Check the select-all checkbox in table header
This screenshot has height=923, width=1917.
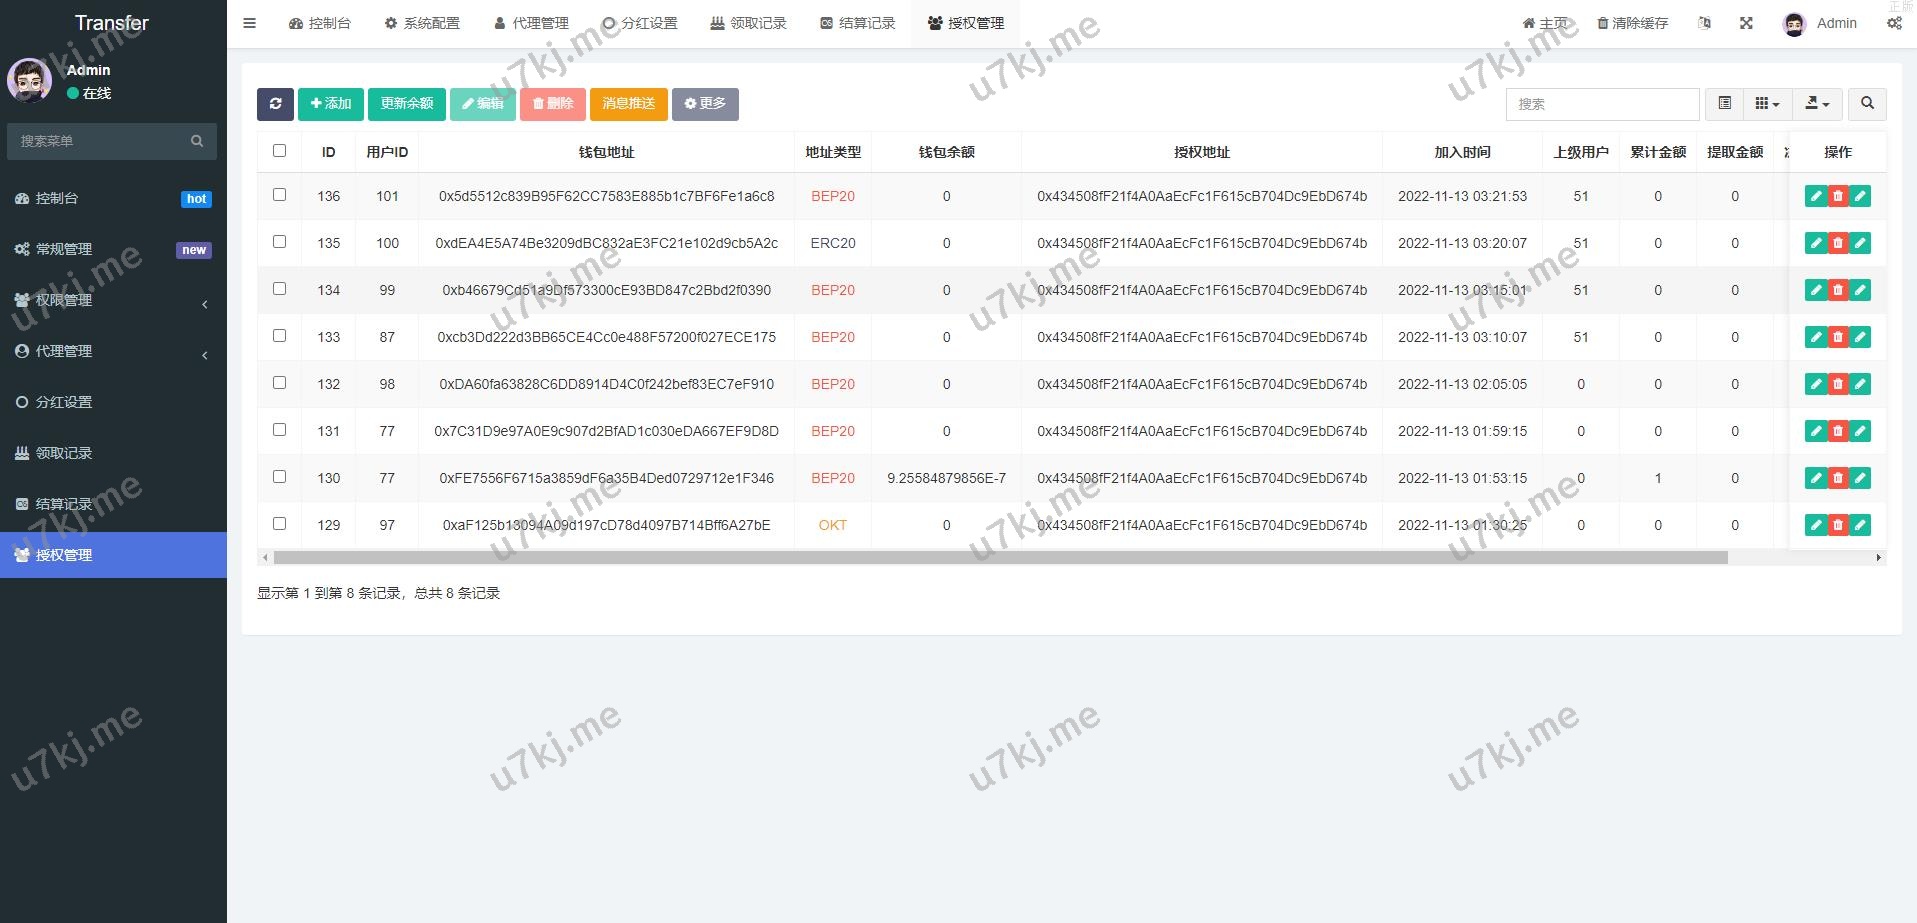tap(279, 151)
